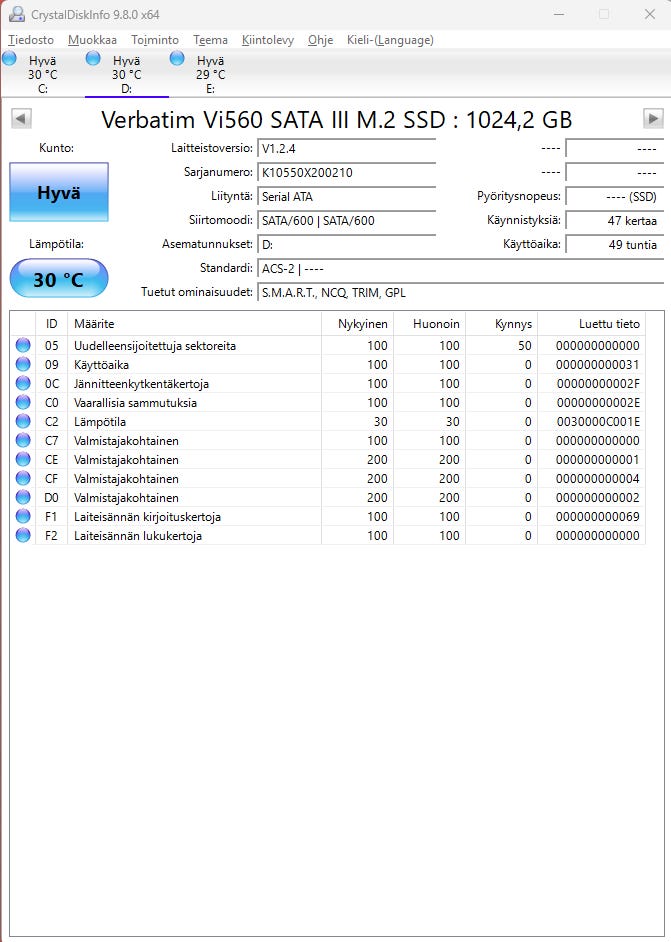Go to previous disk with left arrow
671x942 pixels.
(21, 118)
